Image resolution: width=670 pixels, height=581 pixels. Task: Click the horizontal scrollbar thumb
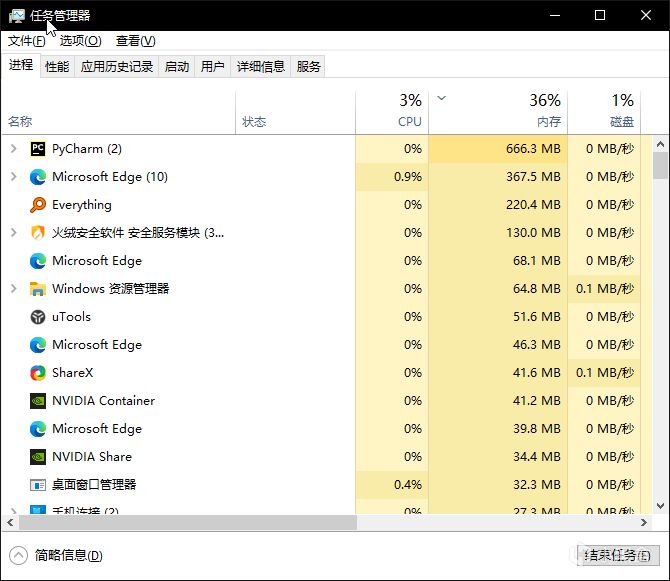click(188, 523)
